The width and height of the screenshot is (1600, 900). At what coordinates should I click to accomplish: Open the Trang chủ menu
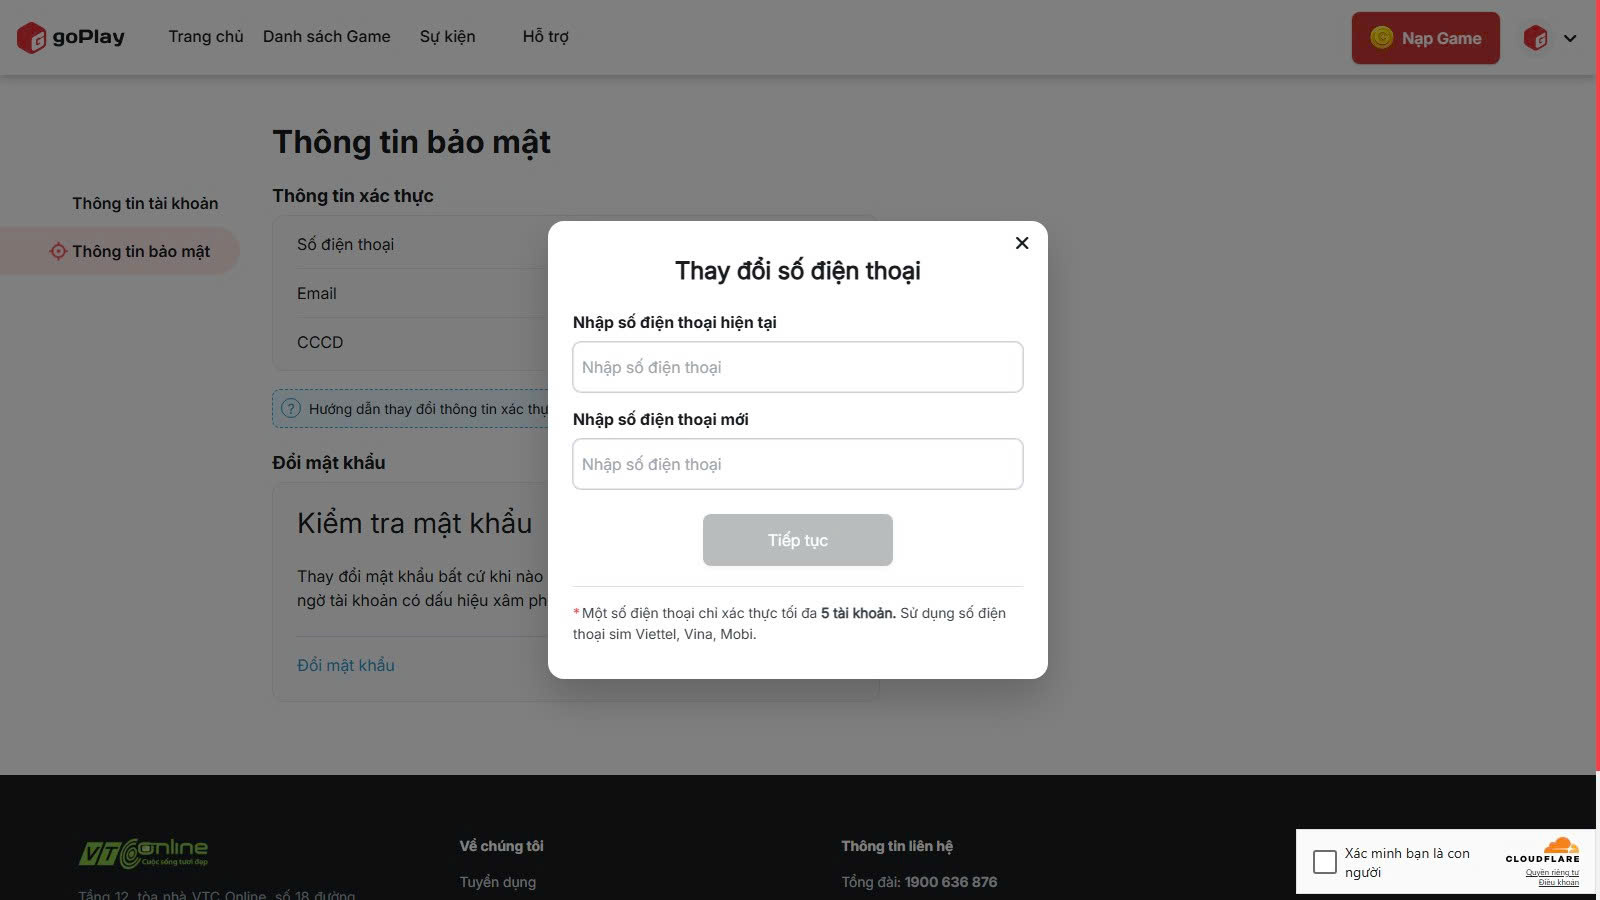click(x=206, y=37)
